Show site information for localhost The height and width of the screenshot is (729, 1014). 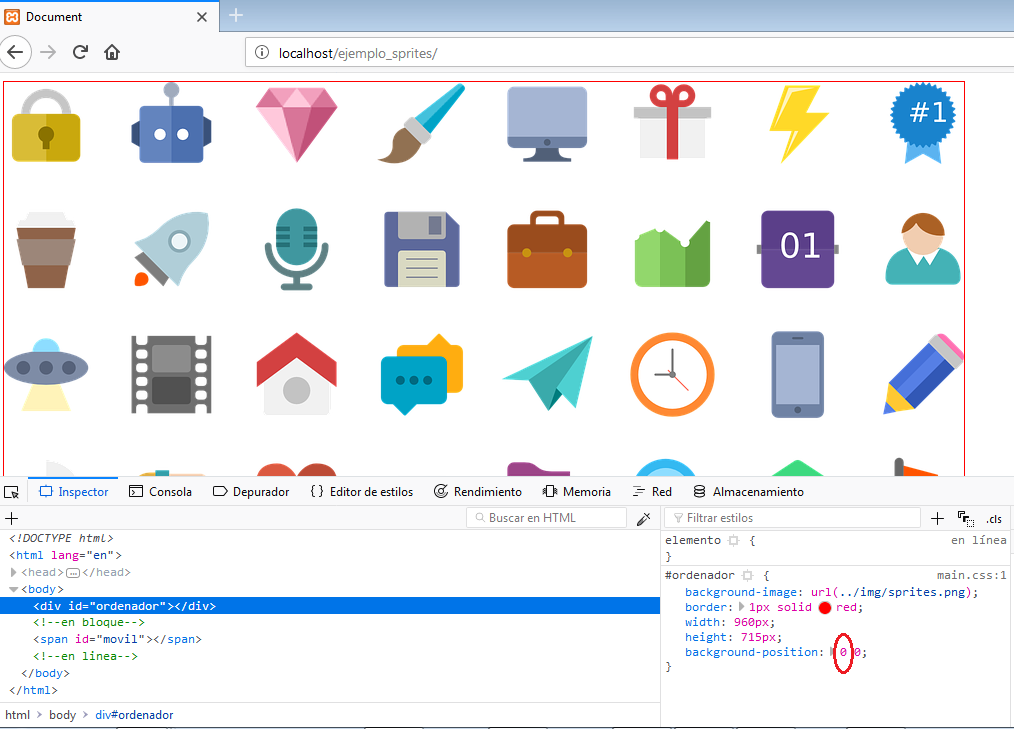pos(262,53)
